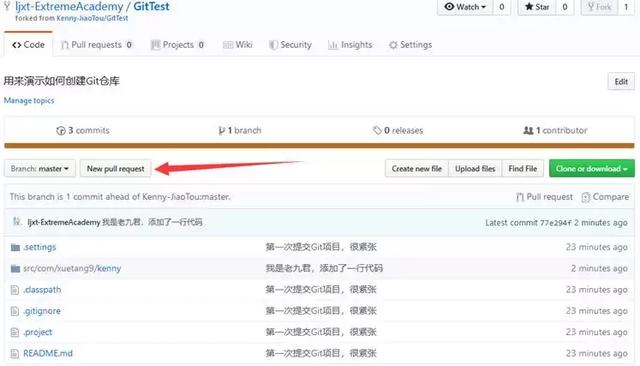Screen dimensions: 640x366
Task: Open the Branch: master dropdown
Action: pos(40,169)
